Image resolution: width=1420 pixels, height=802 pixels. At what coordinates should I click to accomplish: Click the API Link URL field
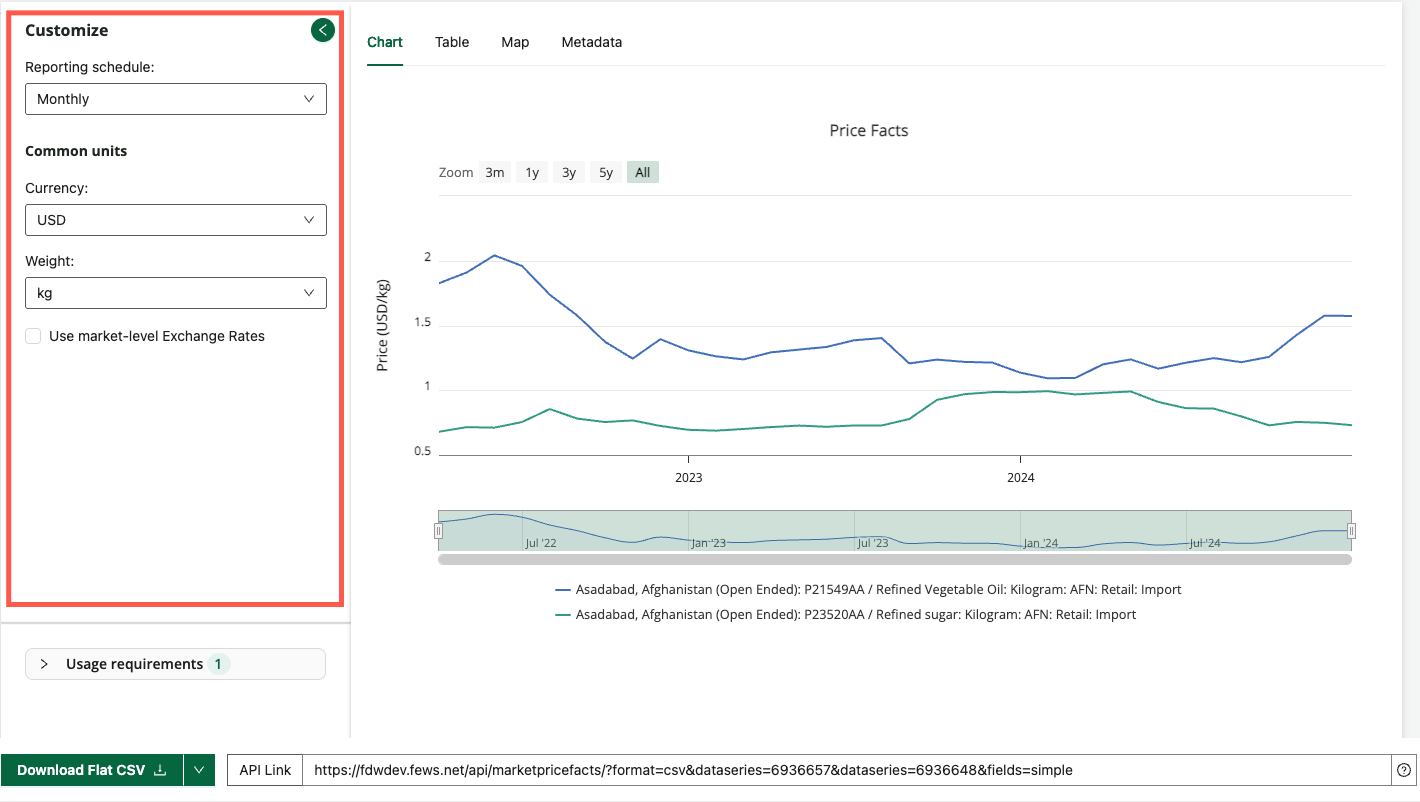846,770
